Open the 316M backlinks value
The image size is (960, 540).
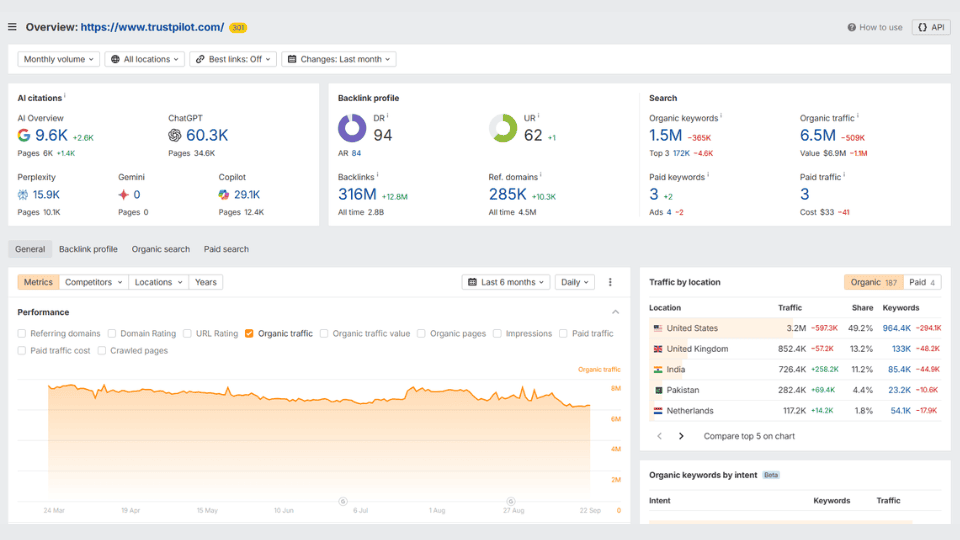[357, 194]
